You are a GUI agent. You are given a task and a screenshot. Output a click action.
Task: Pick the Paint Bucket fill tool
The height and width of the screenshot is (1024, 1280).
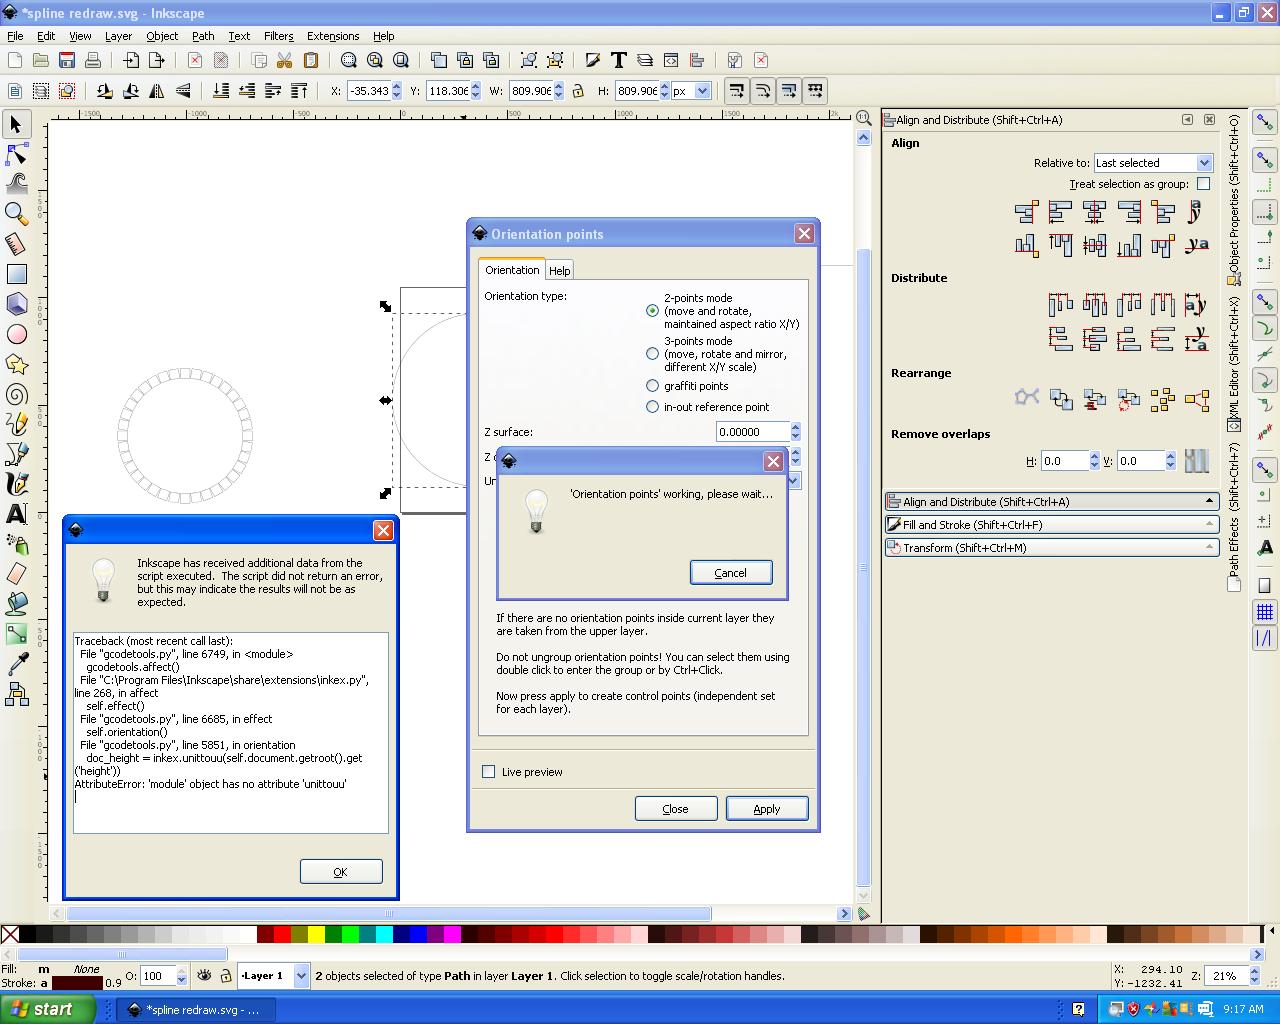tap(16, 604)
